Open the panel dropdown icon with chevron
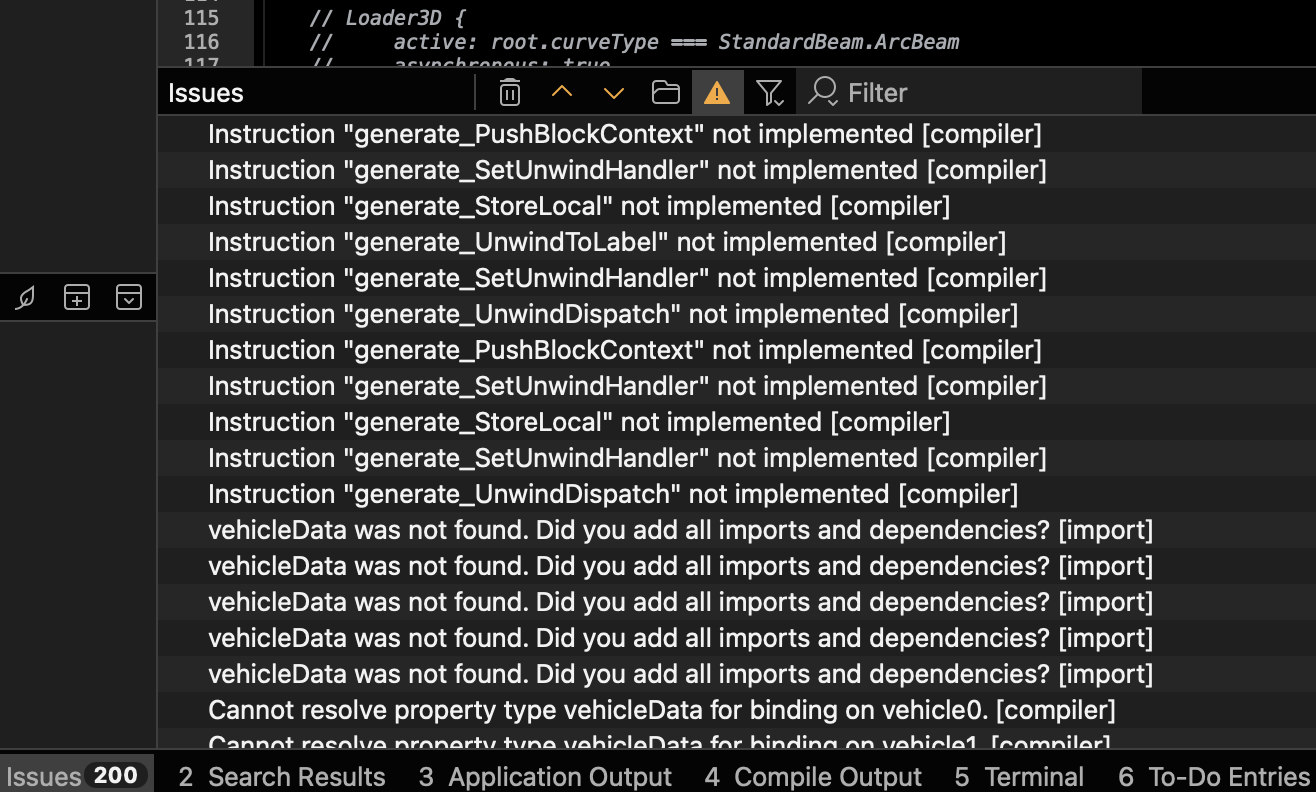 click(x=129, y=297)
